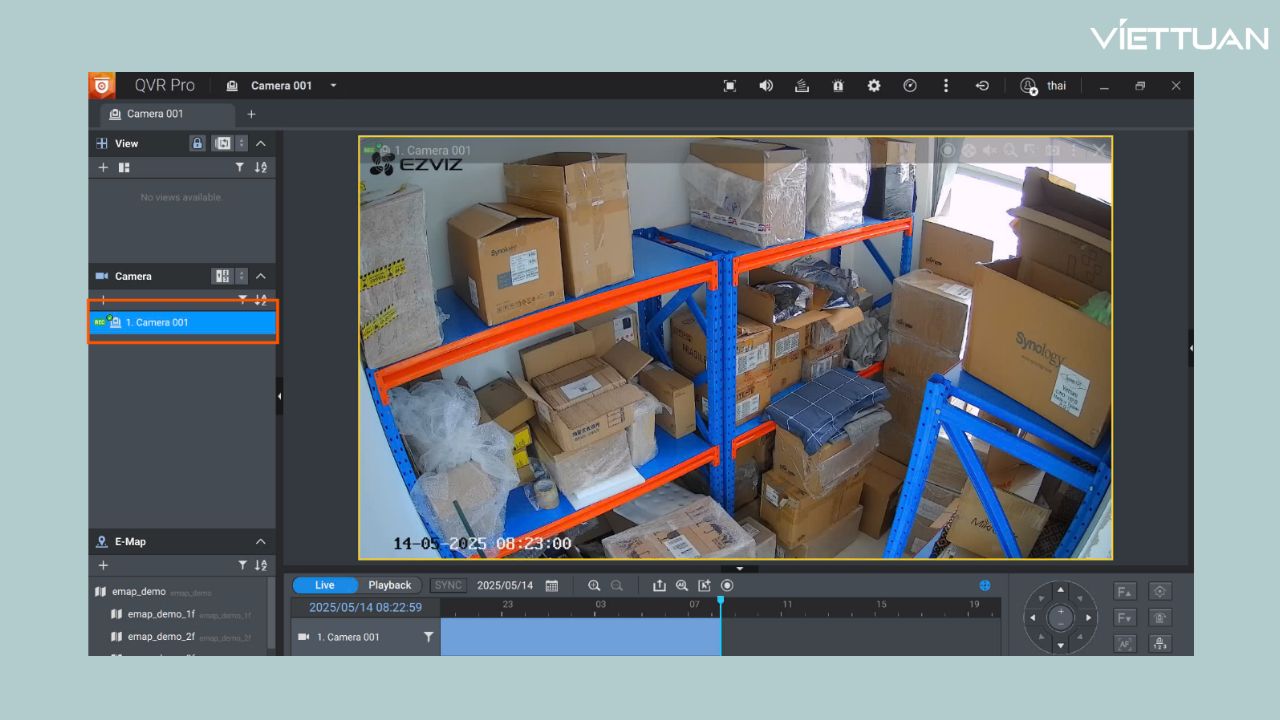Screen dimensions: 1280x720
Task: Click the focus near (F▼) button
Action: coord(1125,618)
